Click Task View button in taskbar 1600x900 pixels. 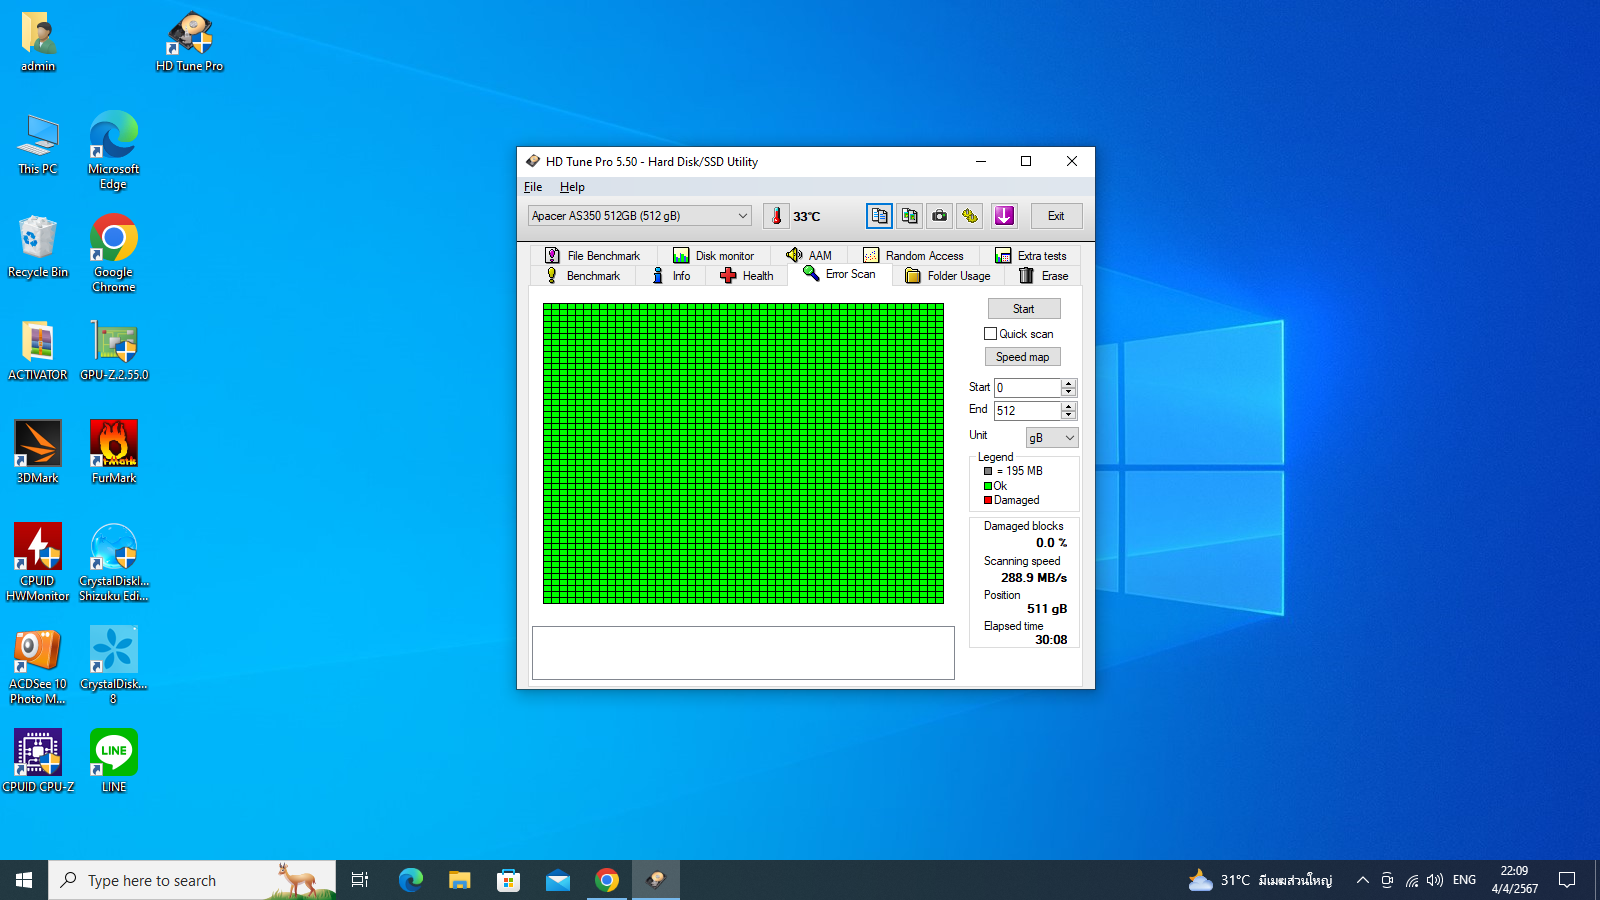[360, 880]
